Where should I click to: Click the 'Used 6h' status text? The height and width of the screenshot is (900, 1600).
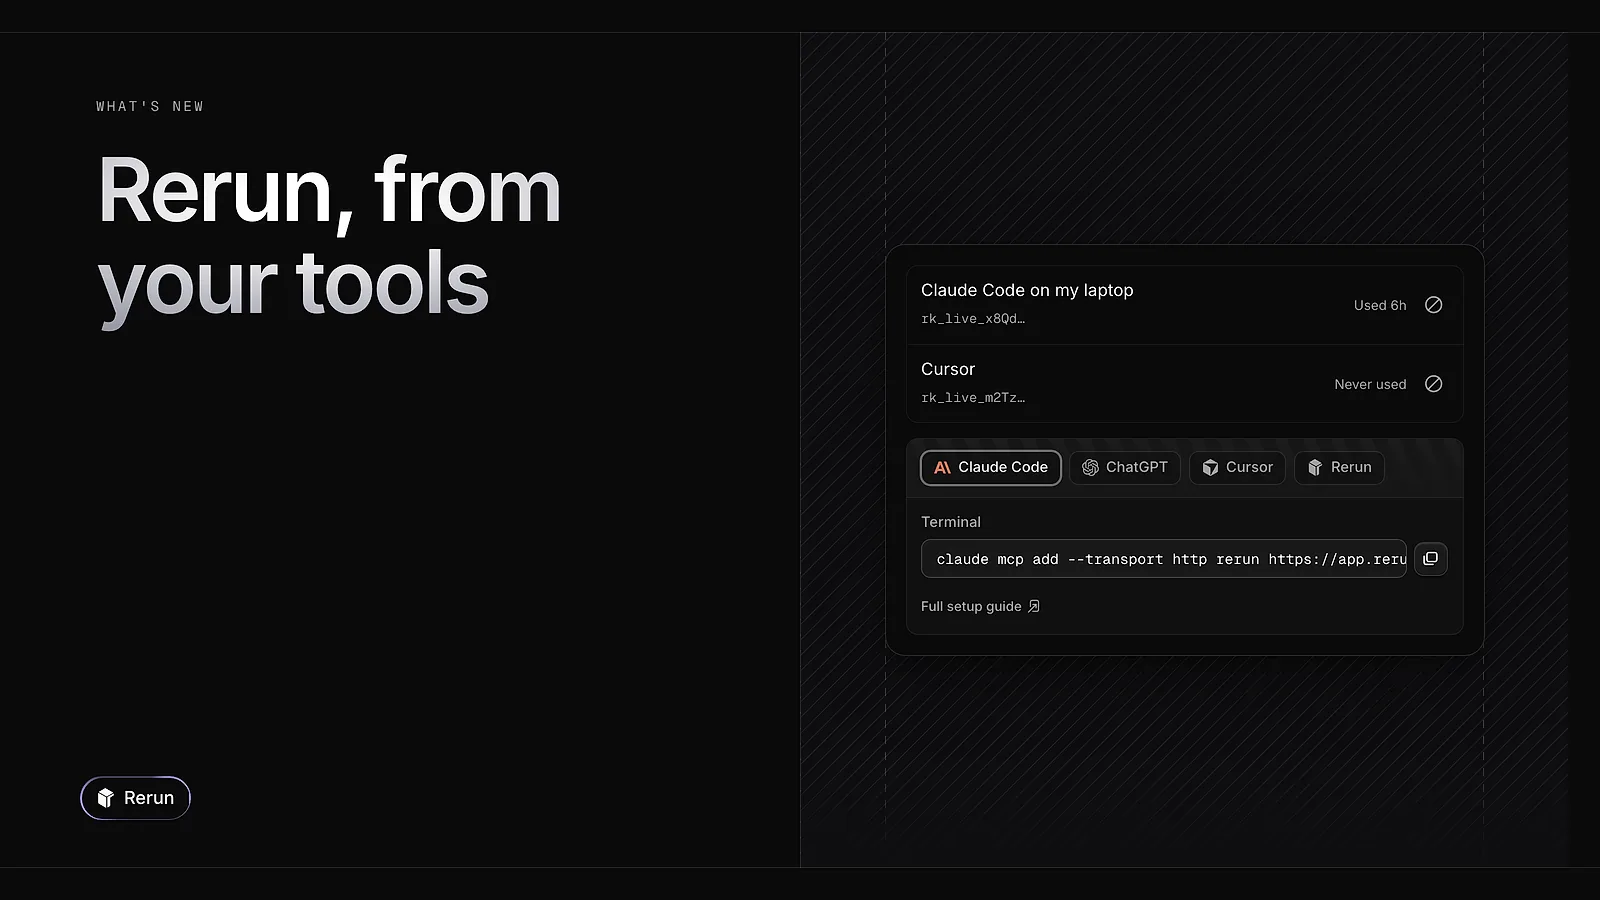coord(1380,305)
